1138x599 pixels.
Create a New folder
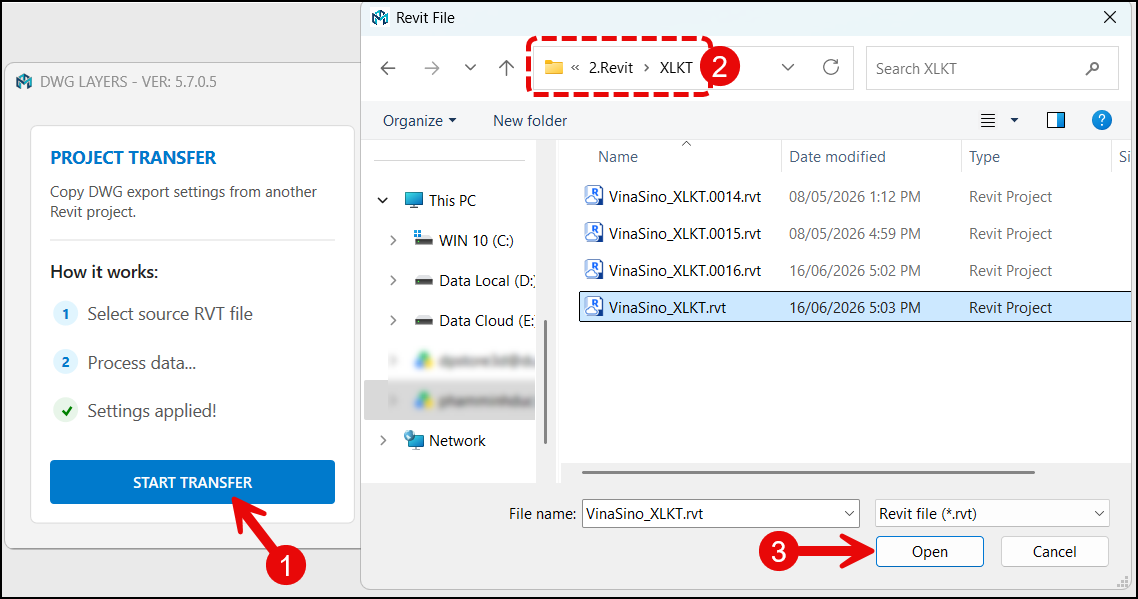coord(530,121)
